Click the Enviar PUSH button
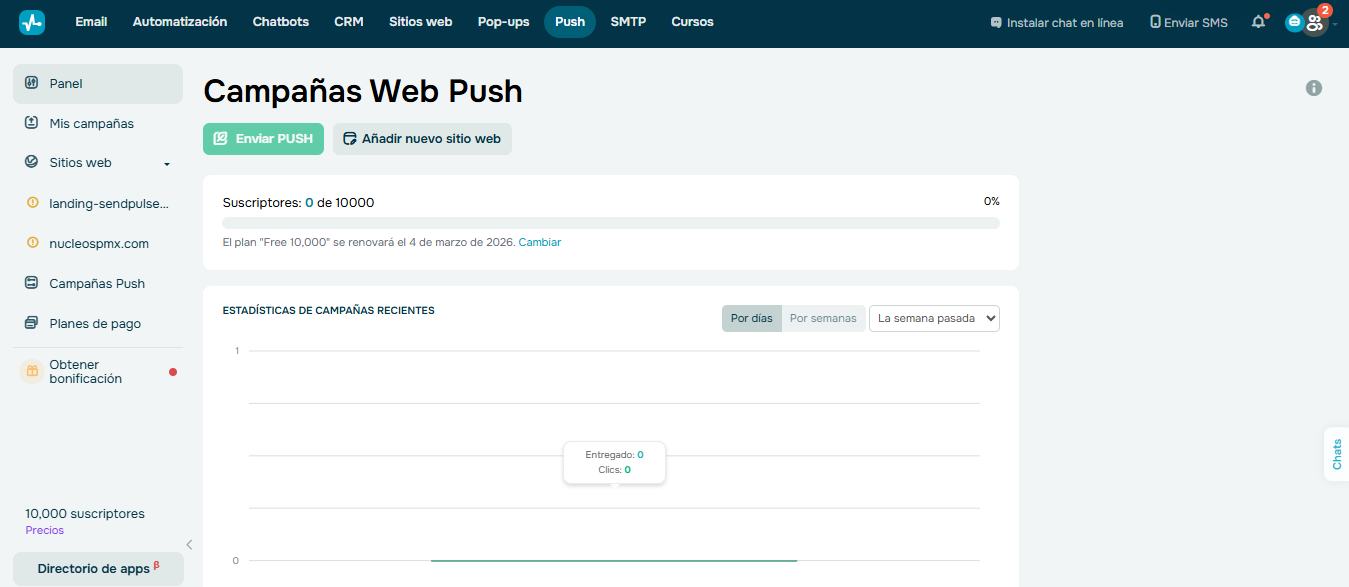The width and height of the screenshot is (1349, 587). click(x=263, y=139)
